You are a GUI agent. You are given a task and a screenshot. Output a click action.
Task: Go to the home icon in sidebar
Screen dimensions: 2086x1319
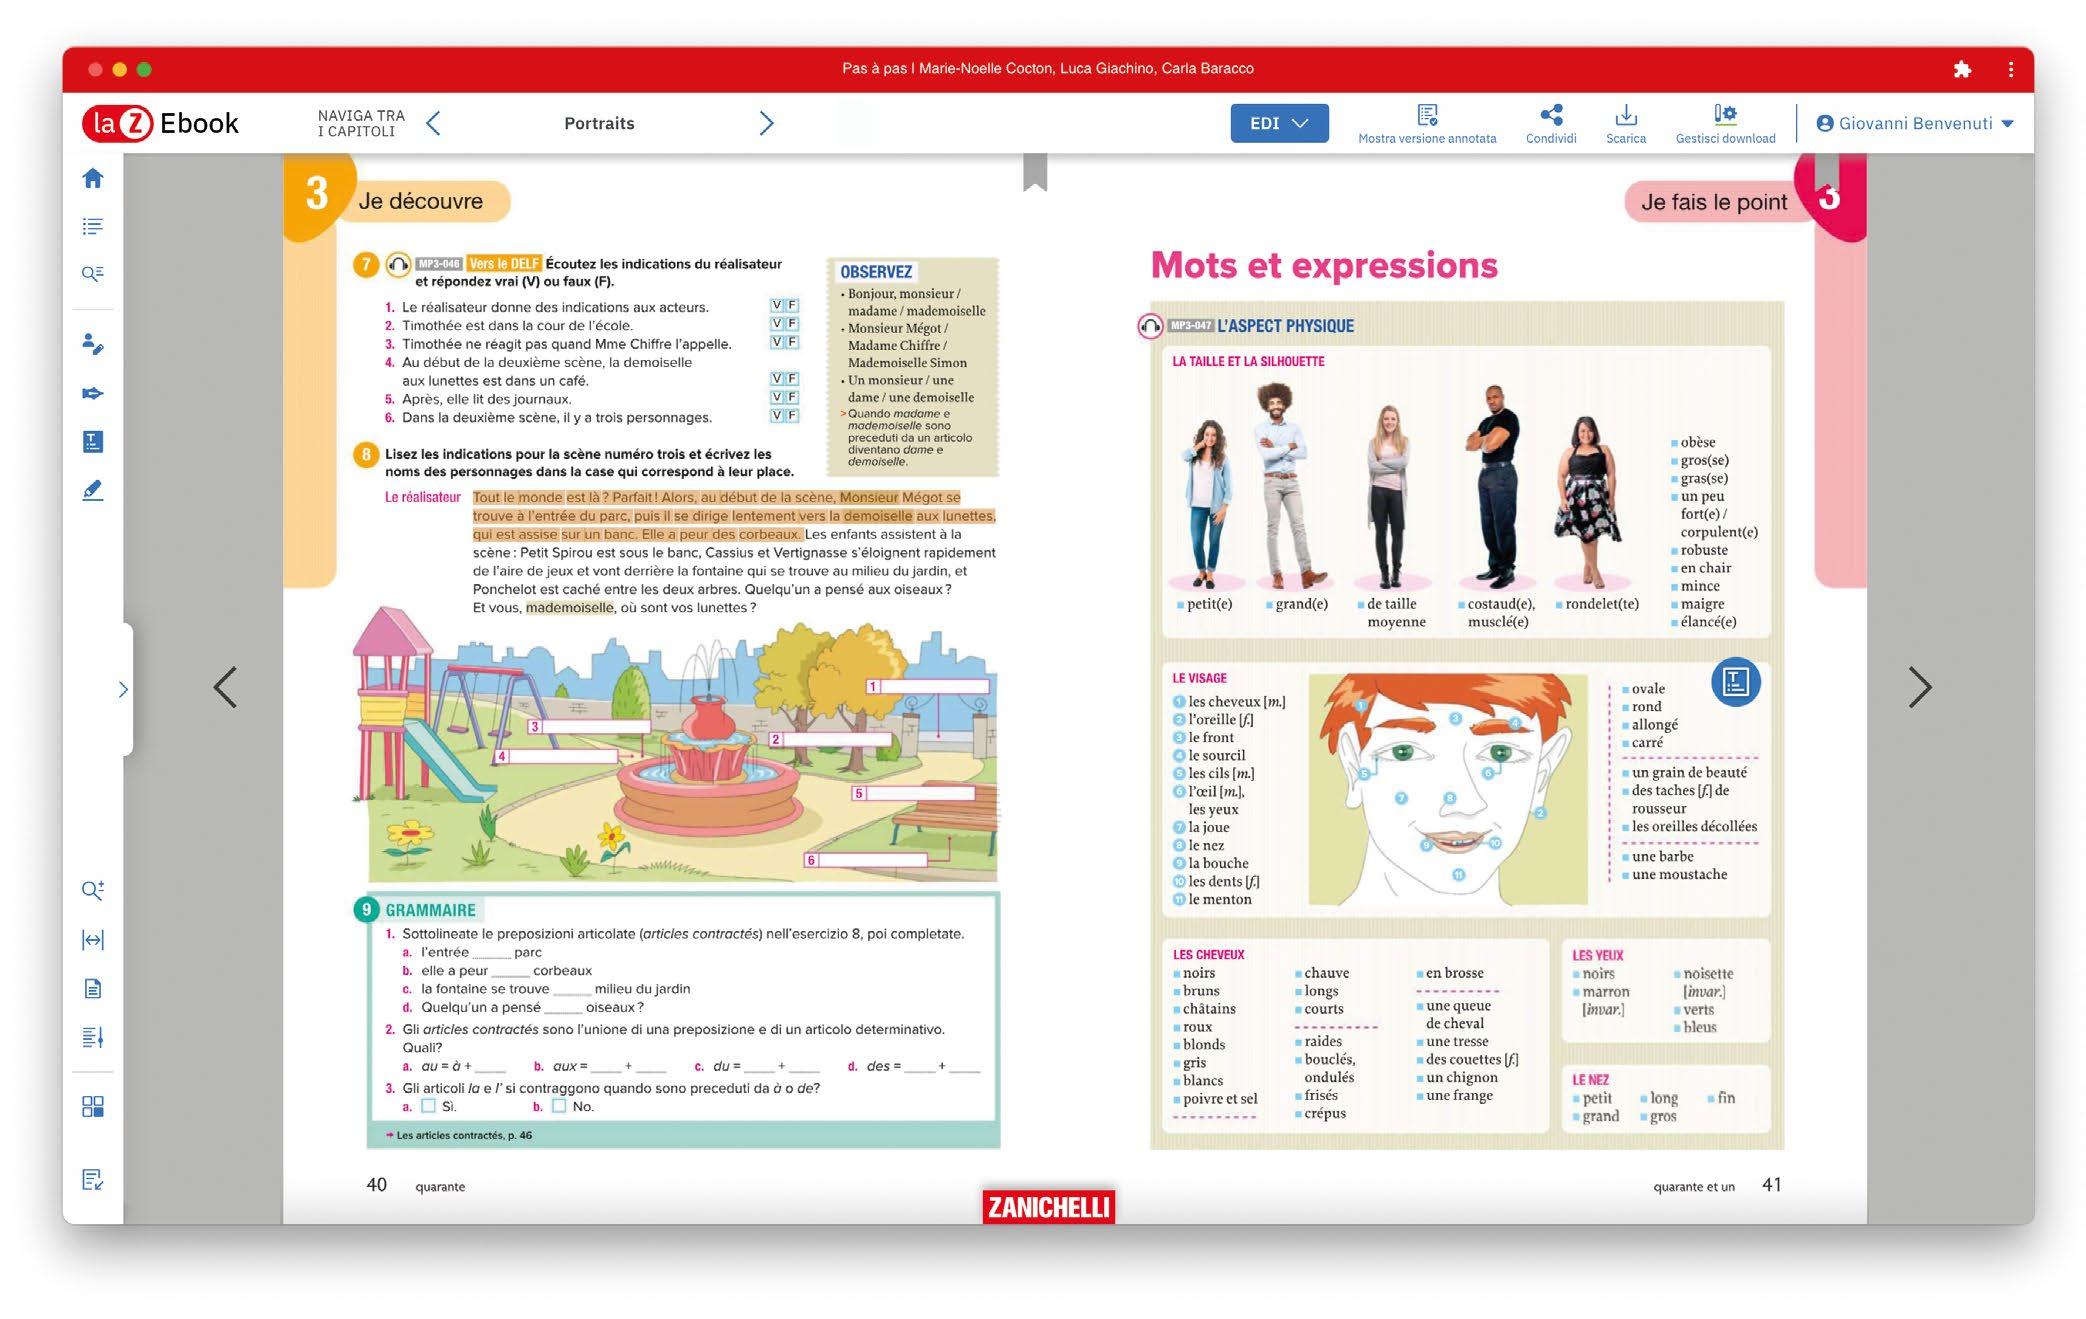[x=93, y=178]
